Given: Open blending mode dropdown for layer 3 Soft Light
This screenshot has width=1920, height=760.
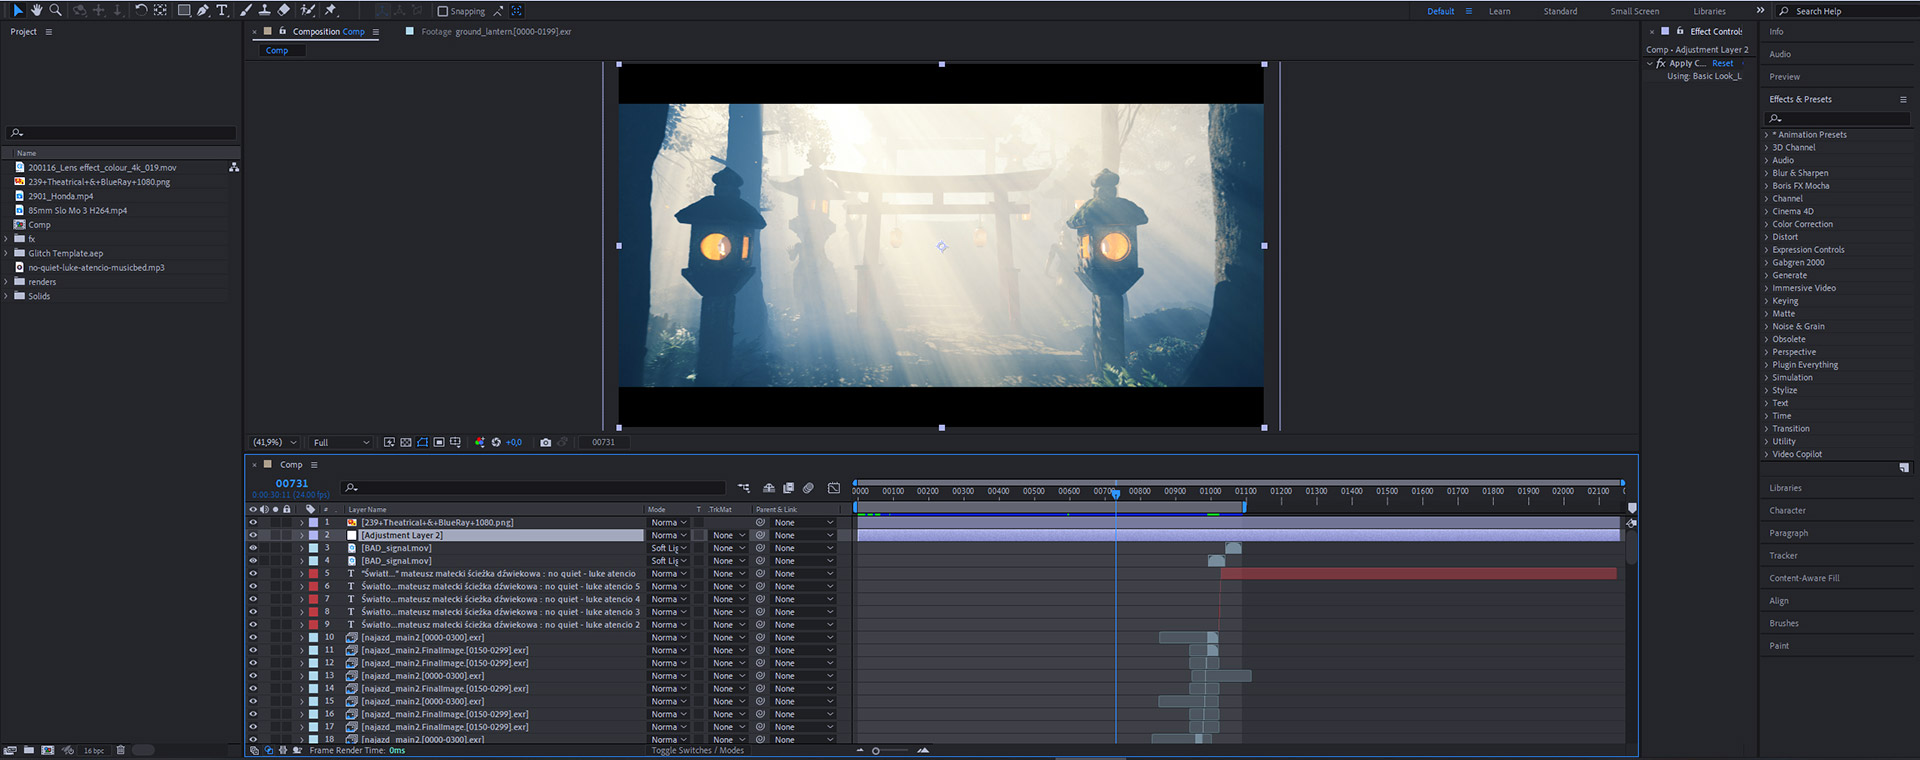Looking at the screenshot, I should click(669, 548).
